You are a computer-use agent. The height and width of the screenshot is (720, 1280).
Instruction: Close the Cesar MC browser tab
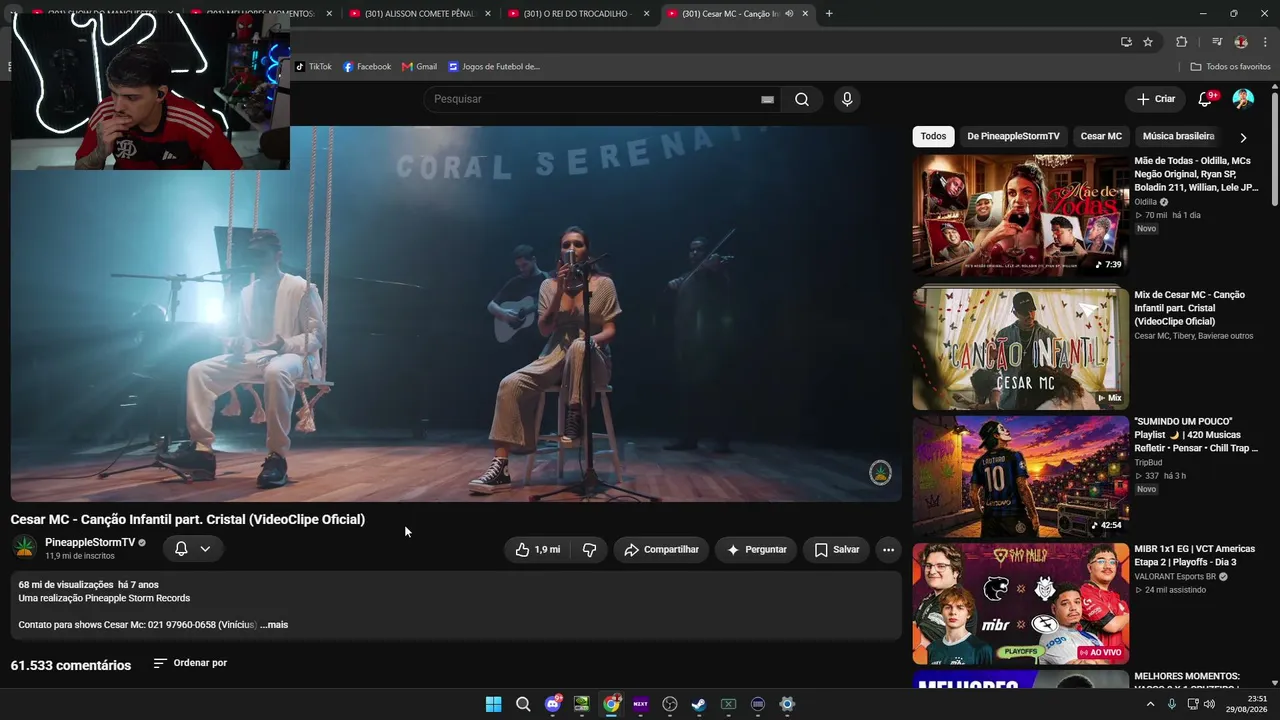pyautogui.click(x=805, y=14)
